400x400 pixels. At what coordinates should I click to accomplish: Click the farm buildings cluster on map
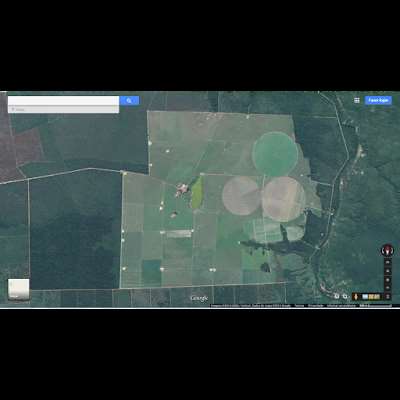point(182,189)
